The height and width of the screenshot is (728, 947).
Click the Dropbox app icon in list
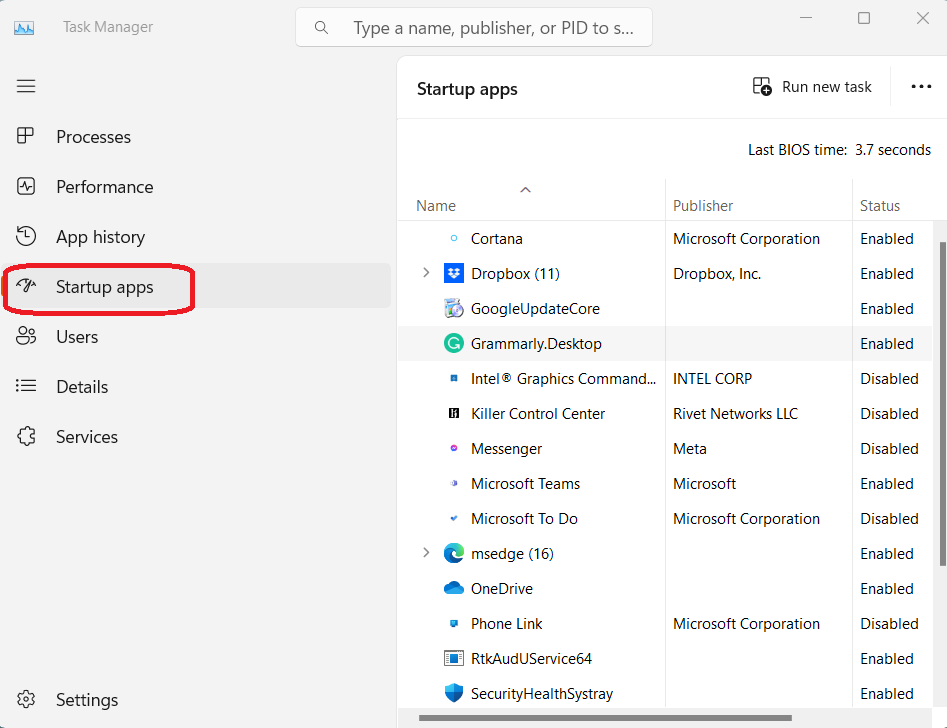coord(454,274)
